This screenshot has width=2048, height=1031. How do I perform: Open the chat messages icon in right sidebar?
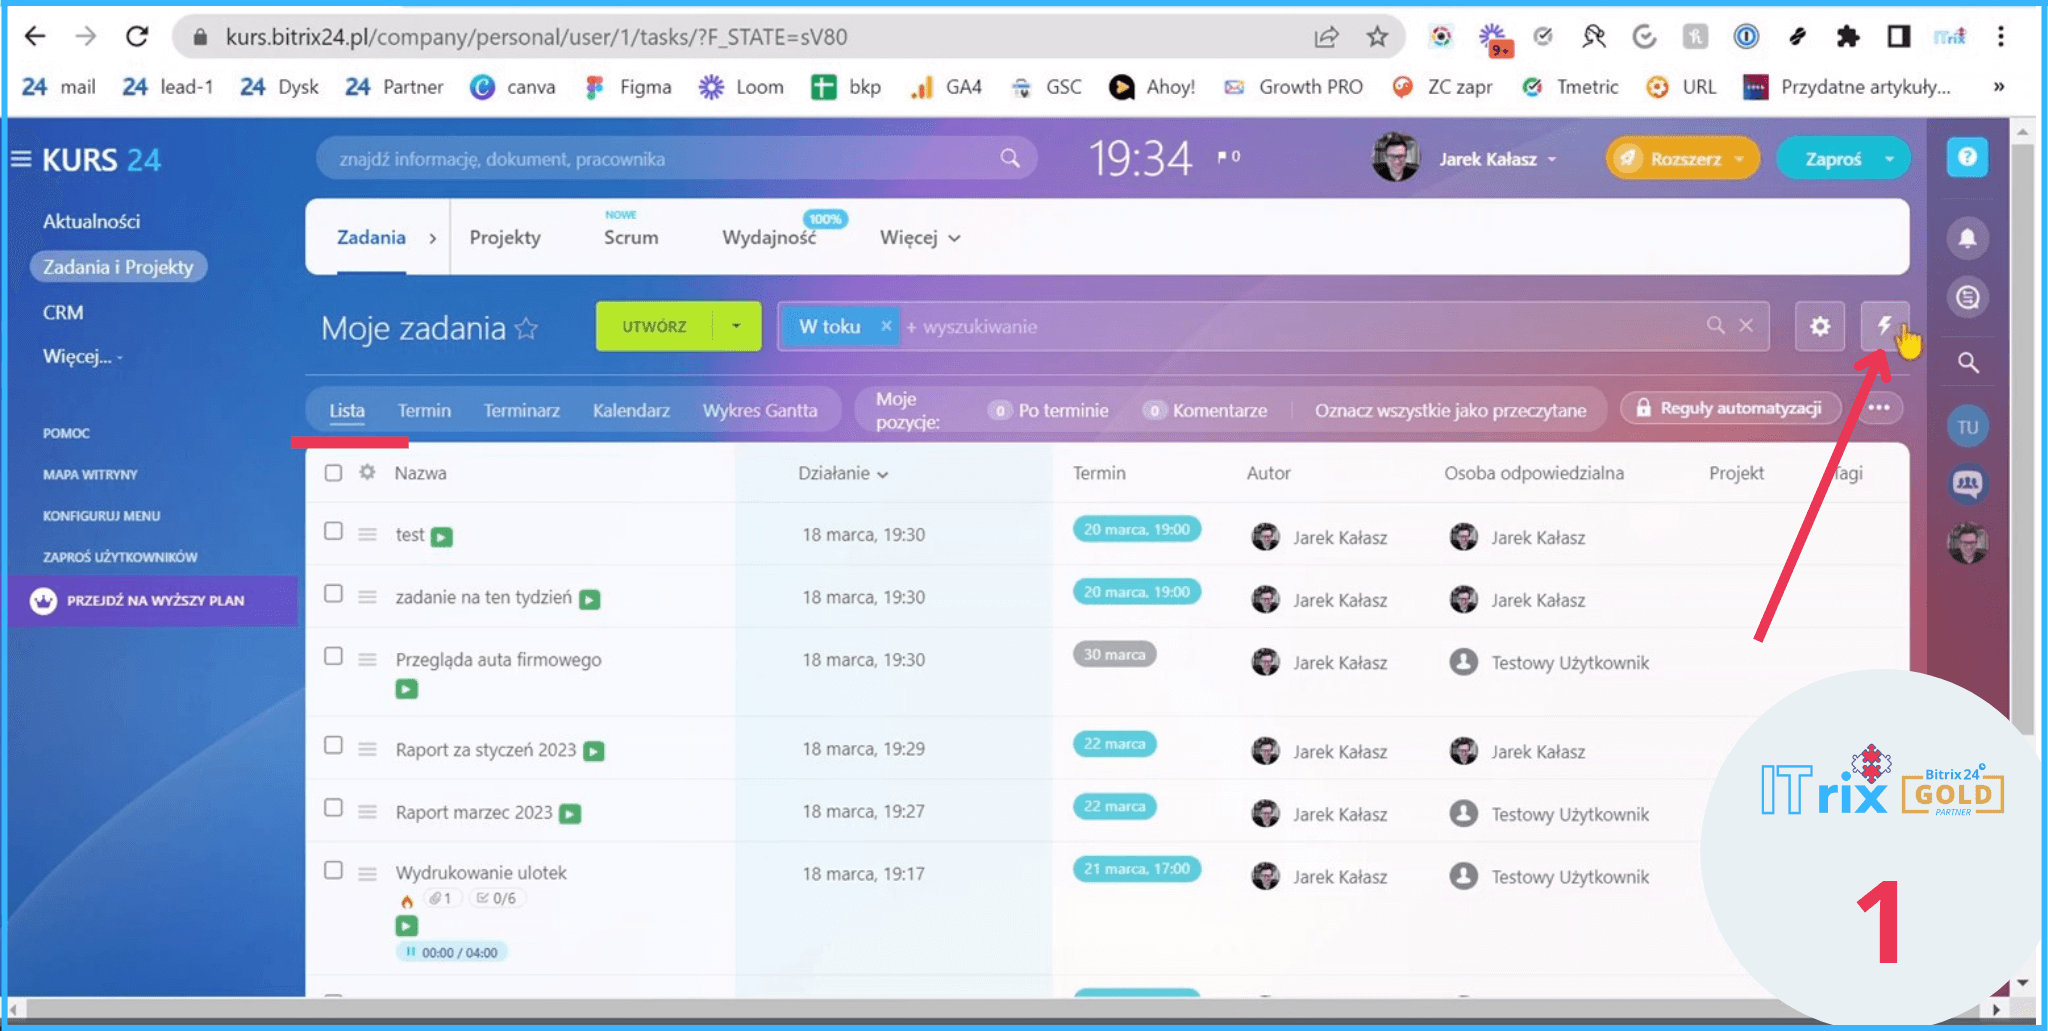tap(1967, 298)
